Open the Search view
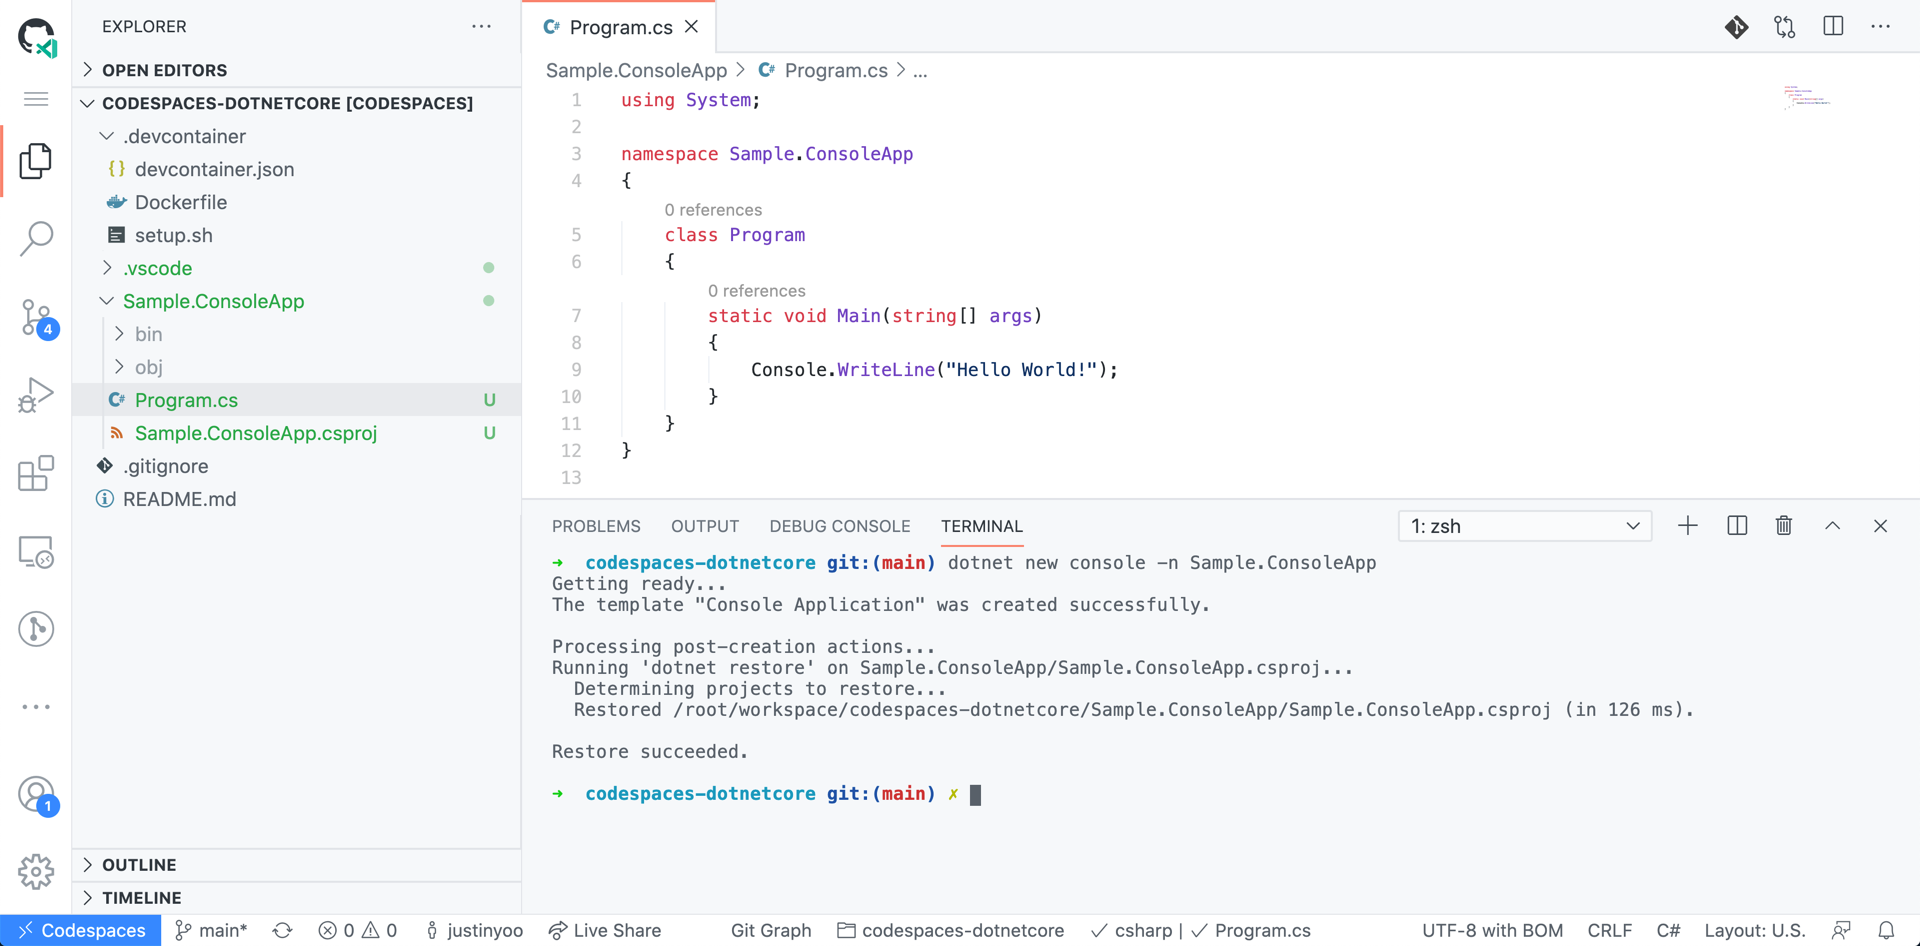This screenshot has height=946, width=1920. pos(36,239)
